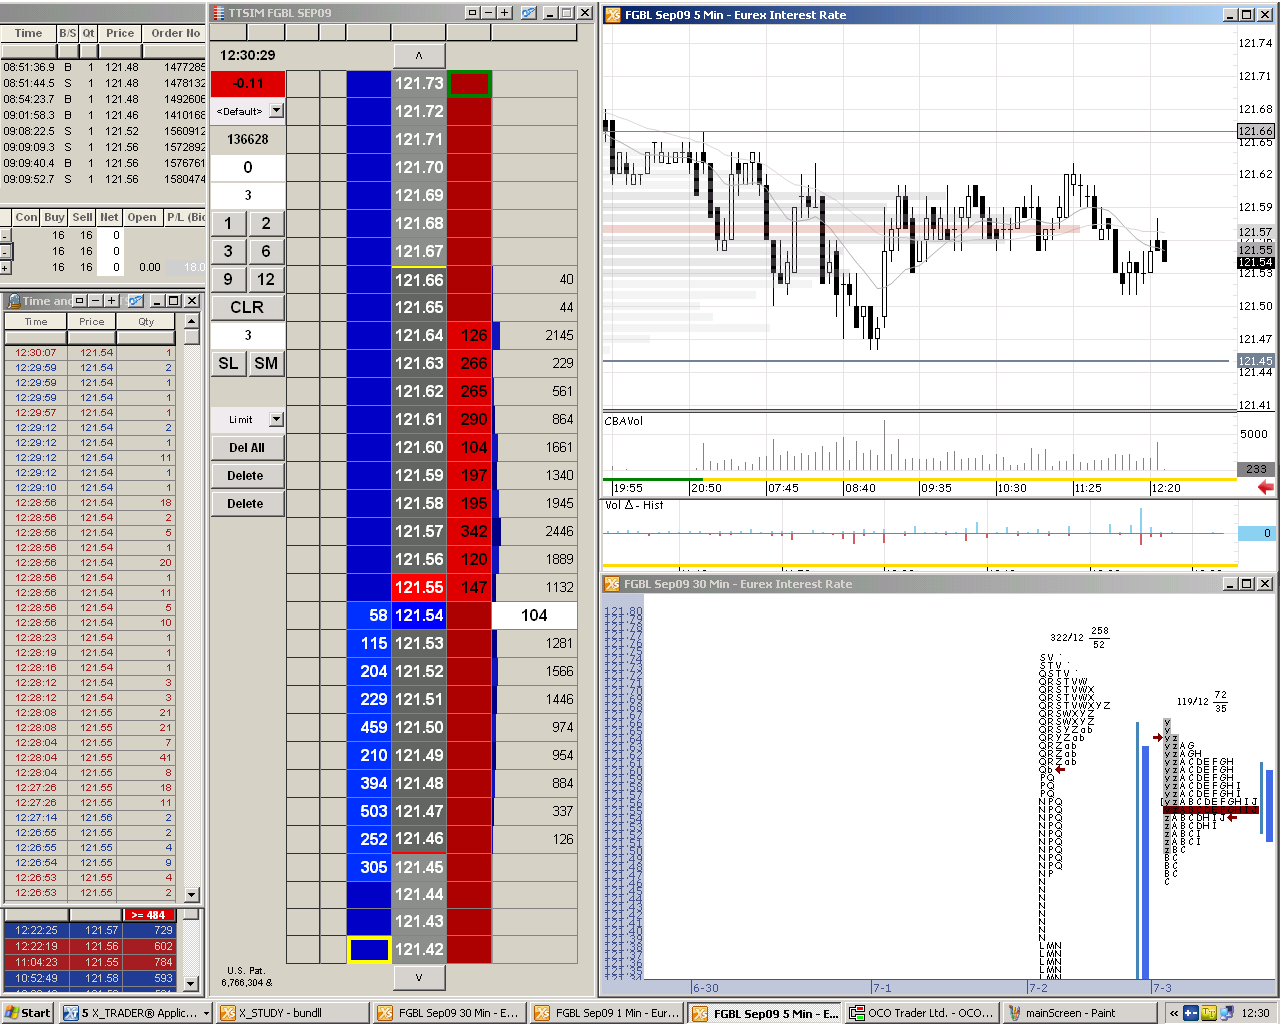Click the Time and Sales scrollbar down arrow

click(x=192, y=894)
